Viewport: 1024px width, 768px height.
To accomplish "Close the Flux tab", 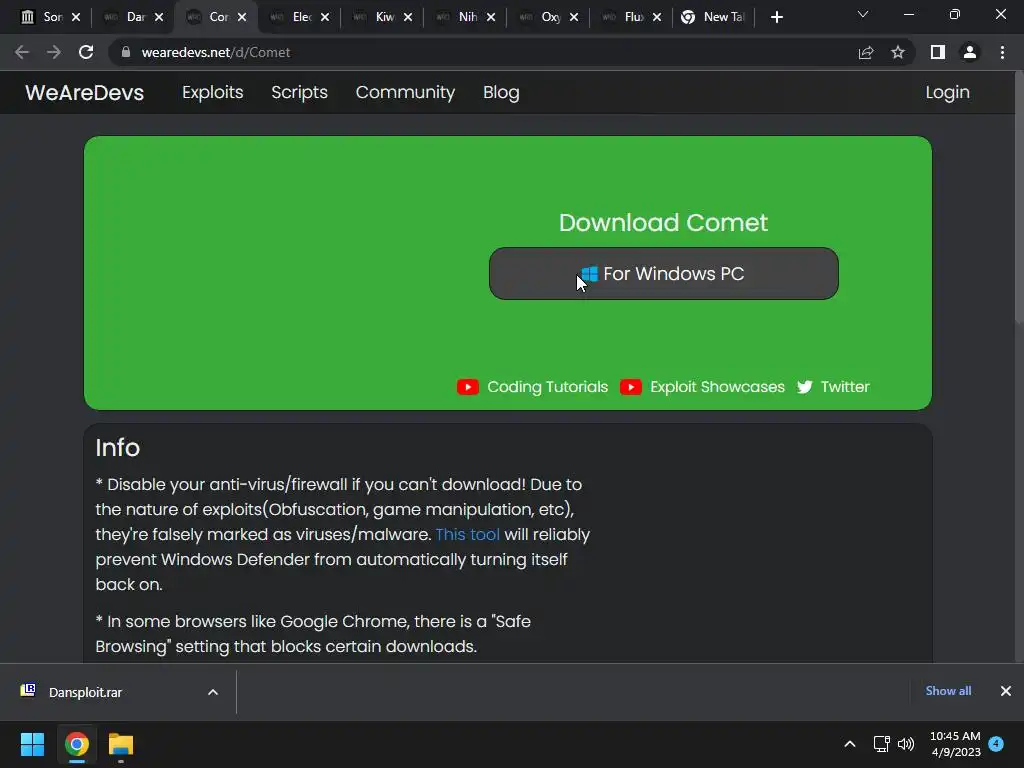I will click(657, 17).
